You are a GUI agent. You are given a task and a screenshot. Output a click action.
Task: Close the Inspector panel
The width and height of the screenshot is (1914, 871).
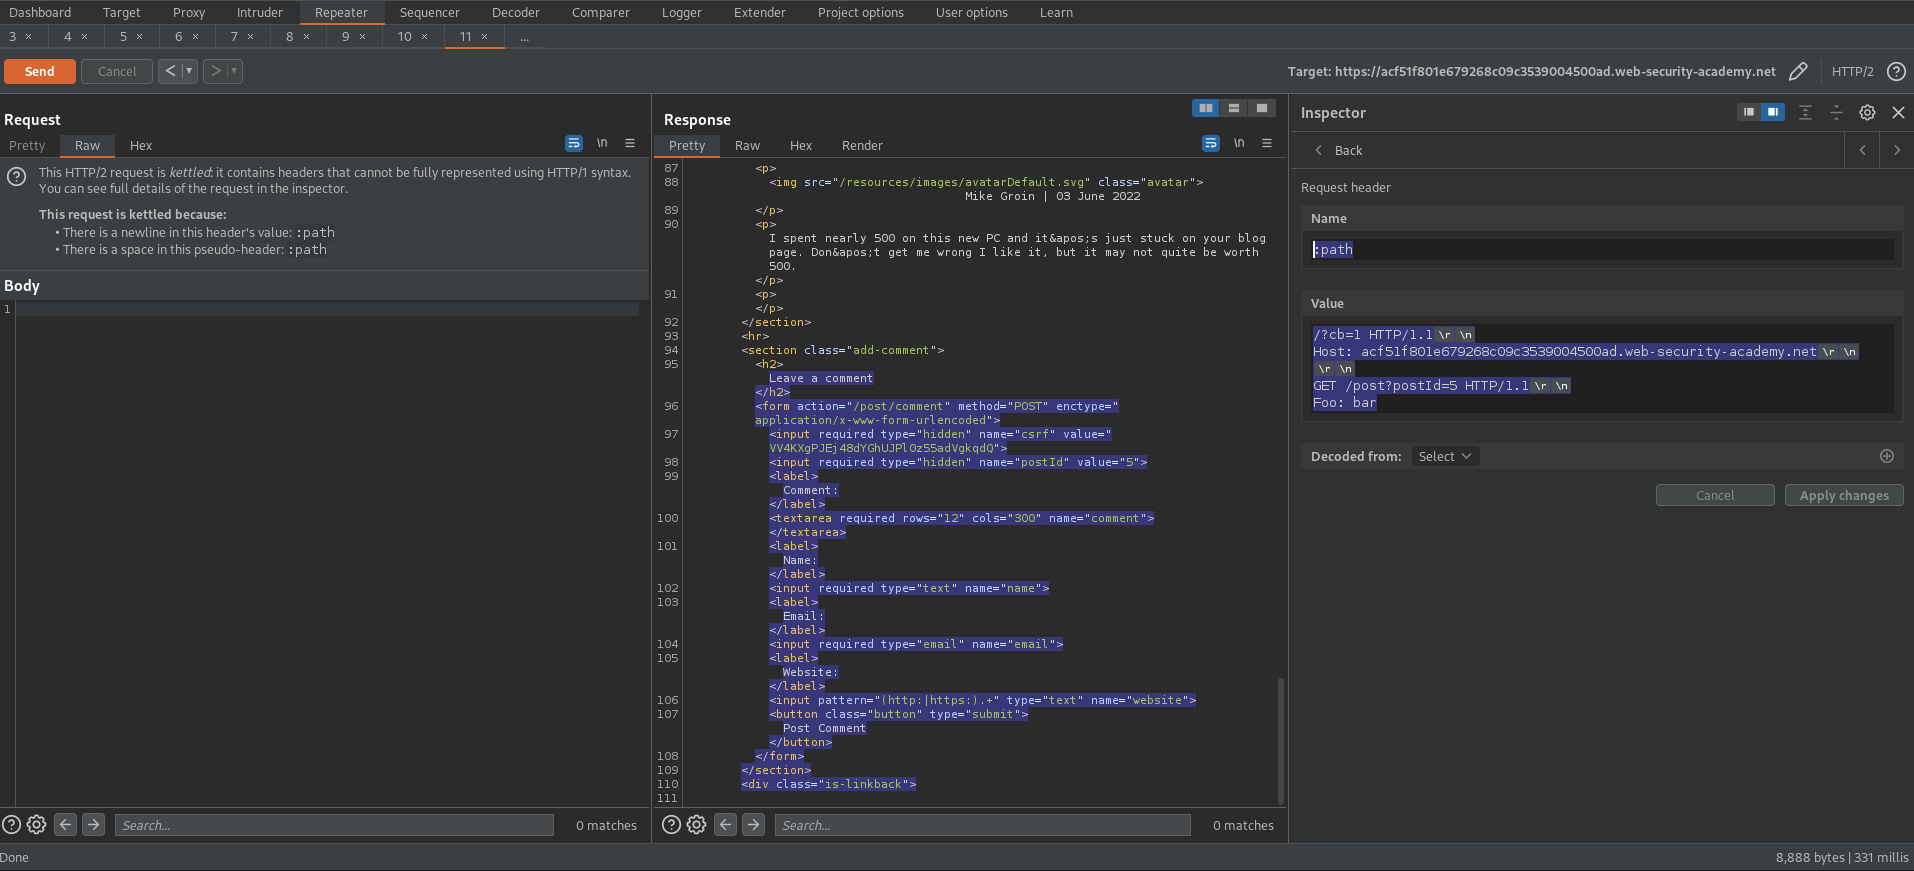tap(1898, 112)
